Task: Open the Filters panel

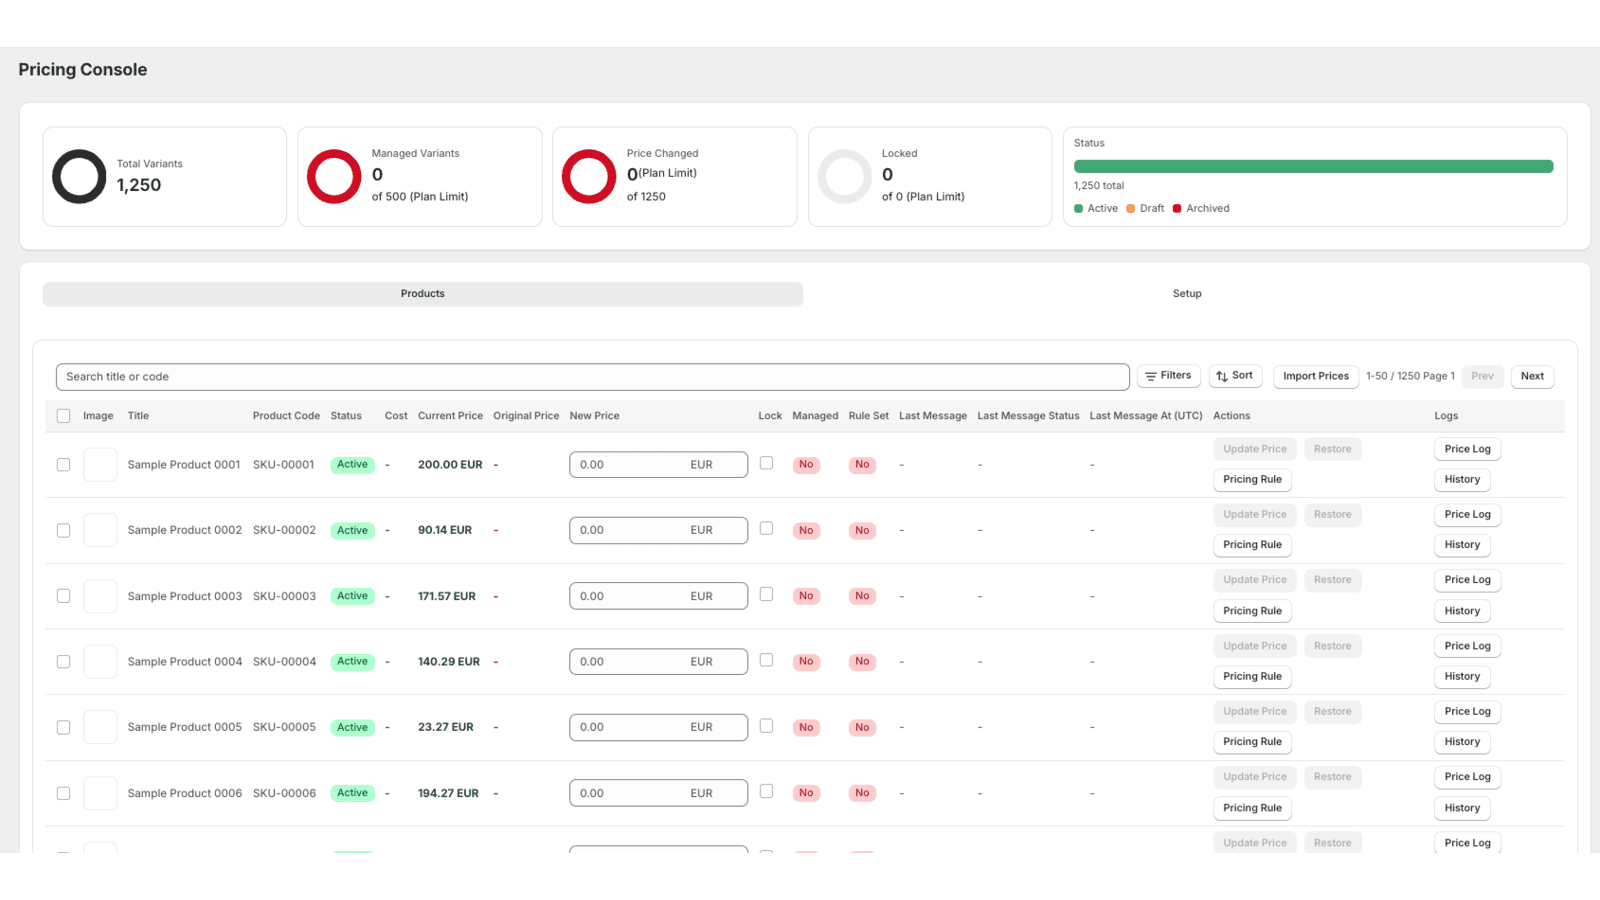Action: coord(1168,375)
